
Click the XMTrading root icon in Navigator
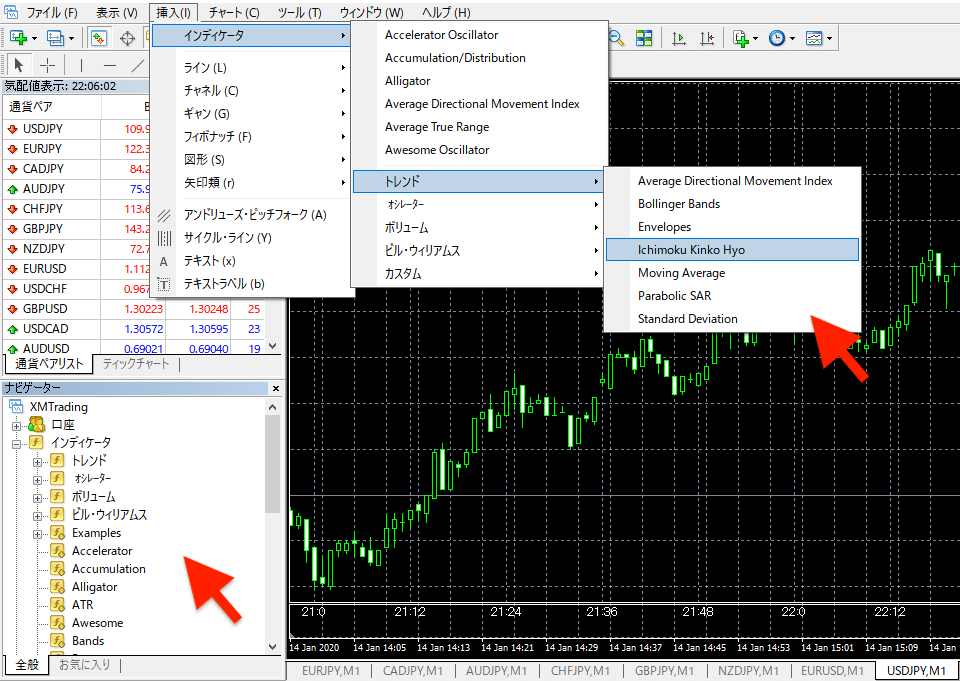(x=17, y=407)
